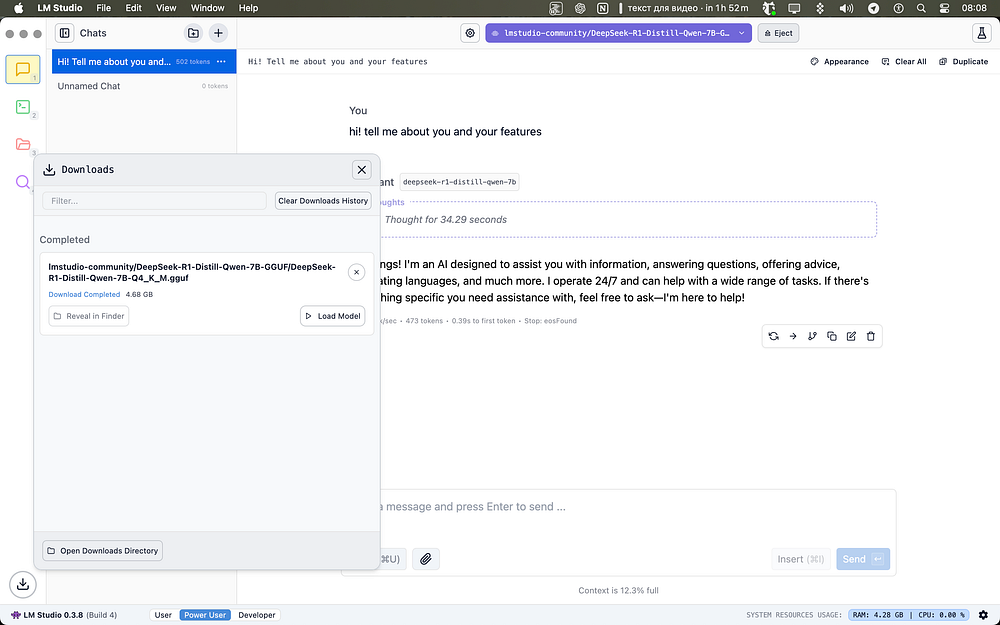Click the RAM usage indicator

tap(878, 615)
